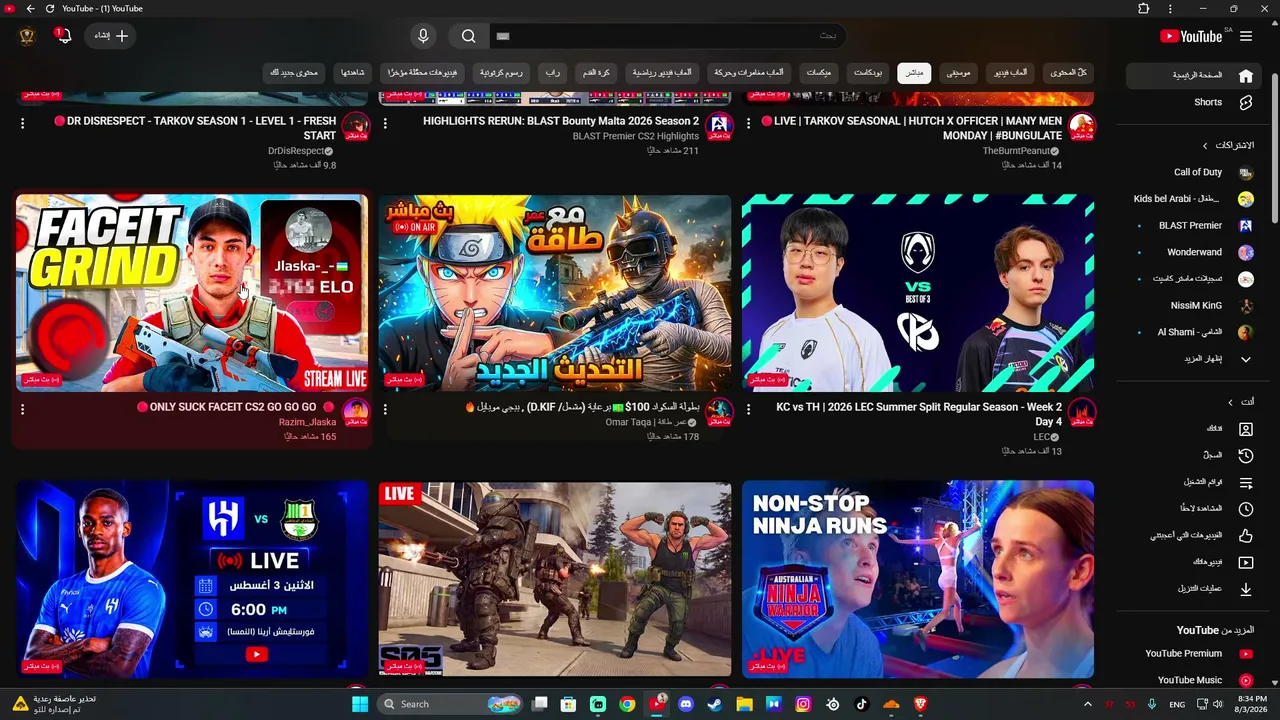This screenshot has width=1280, height=720.
Task: Select the مباشر live filter chip
Action: click(x=914, y=73)
